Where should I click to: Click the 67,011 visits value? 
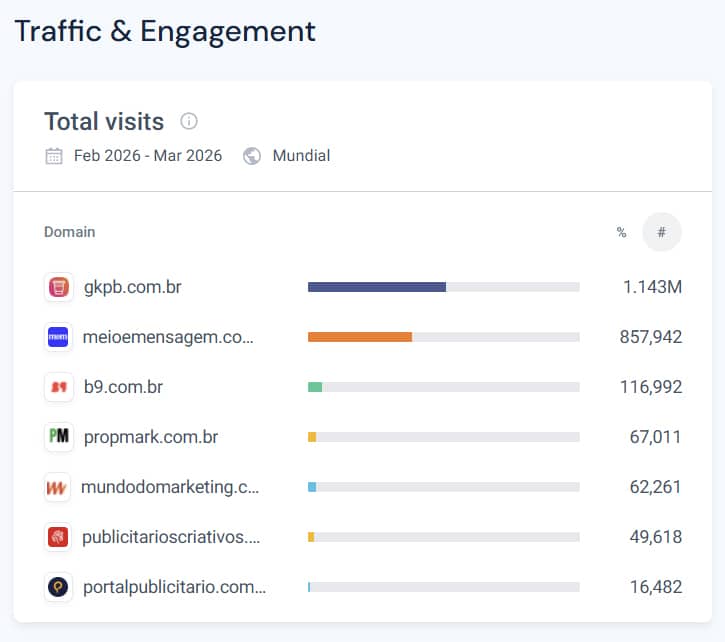tap(656, 437)
